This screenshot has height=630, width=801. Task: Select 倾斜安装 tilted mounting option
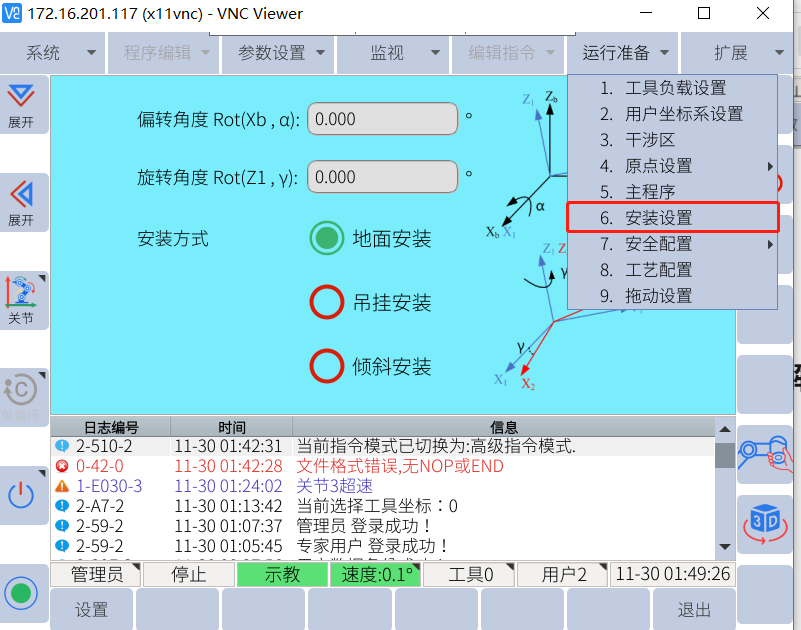[x=326, y=367]
